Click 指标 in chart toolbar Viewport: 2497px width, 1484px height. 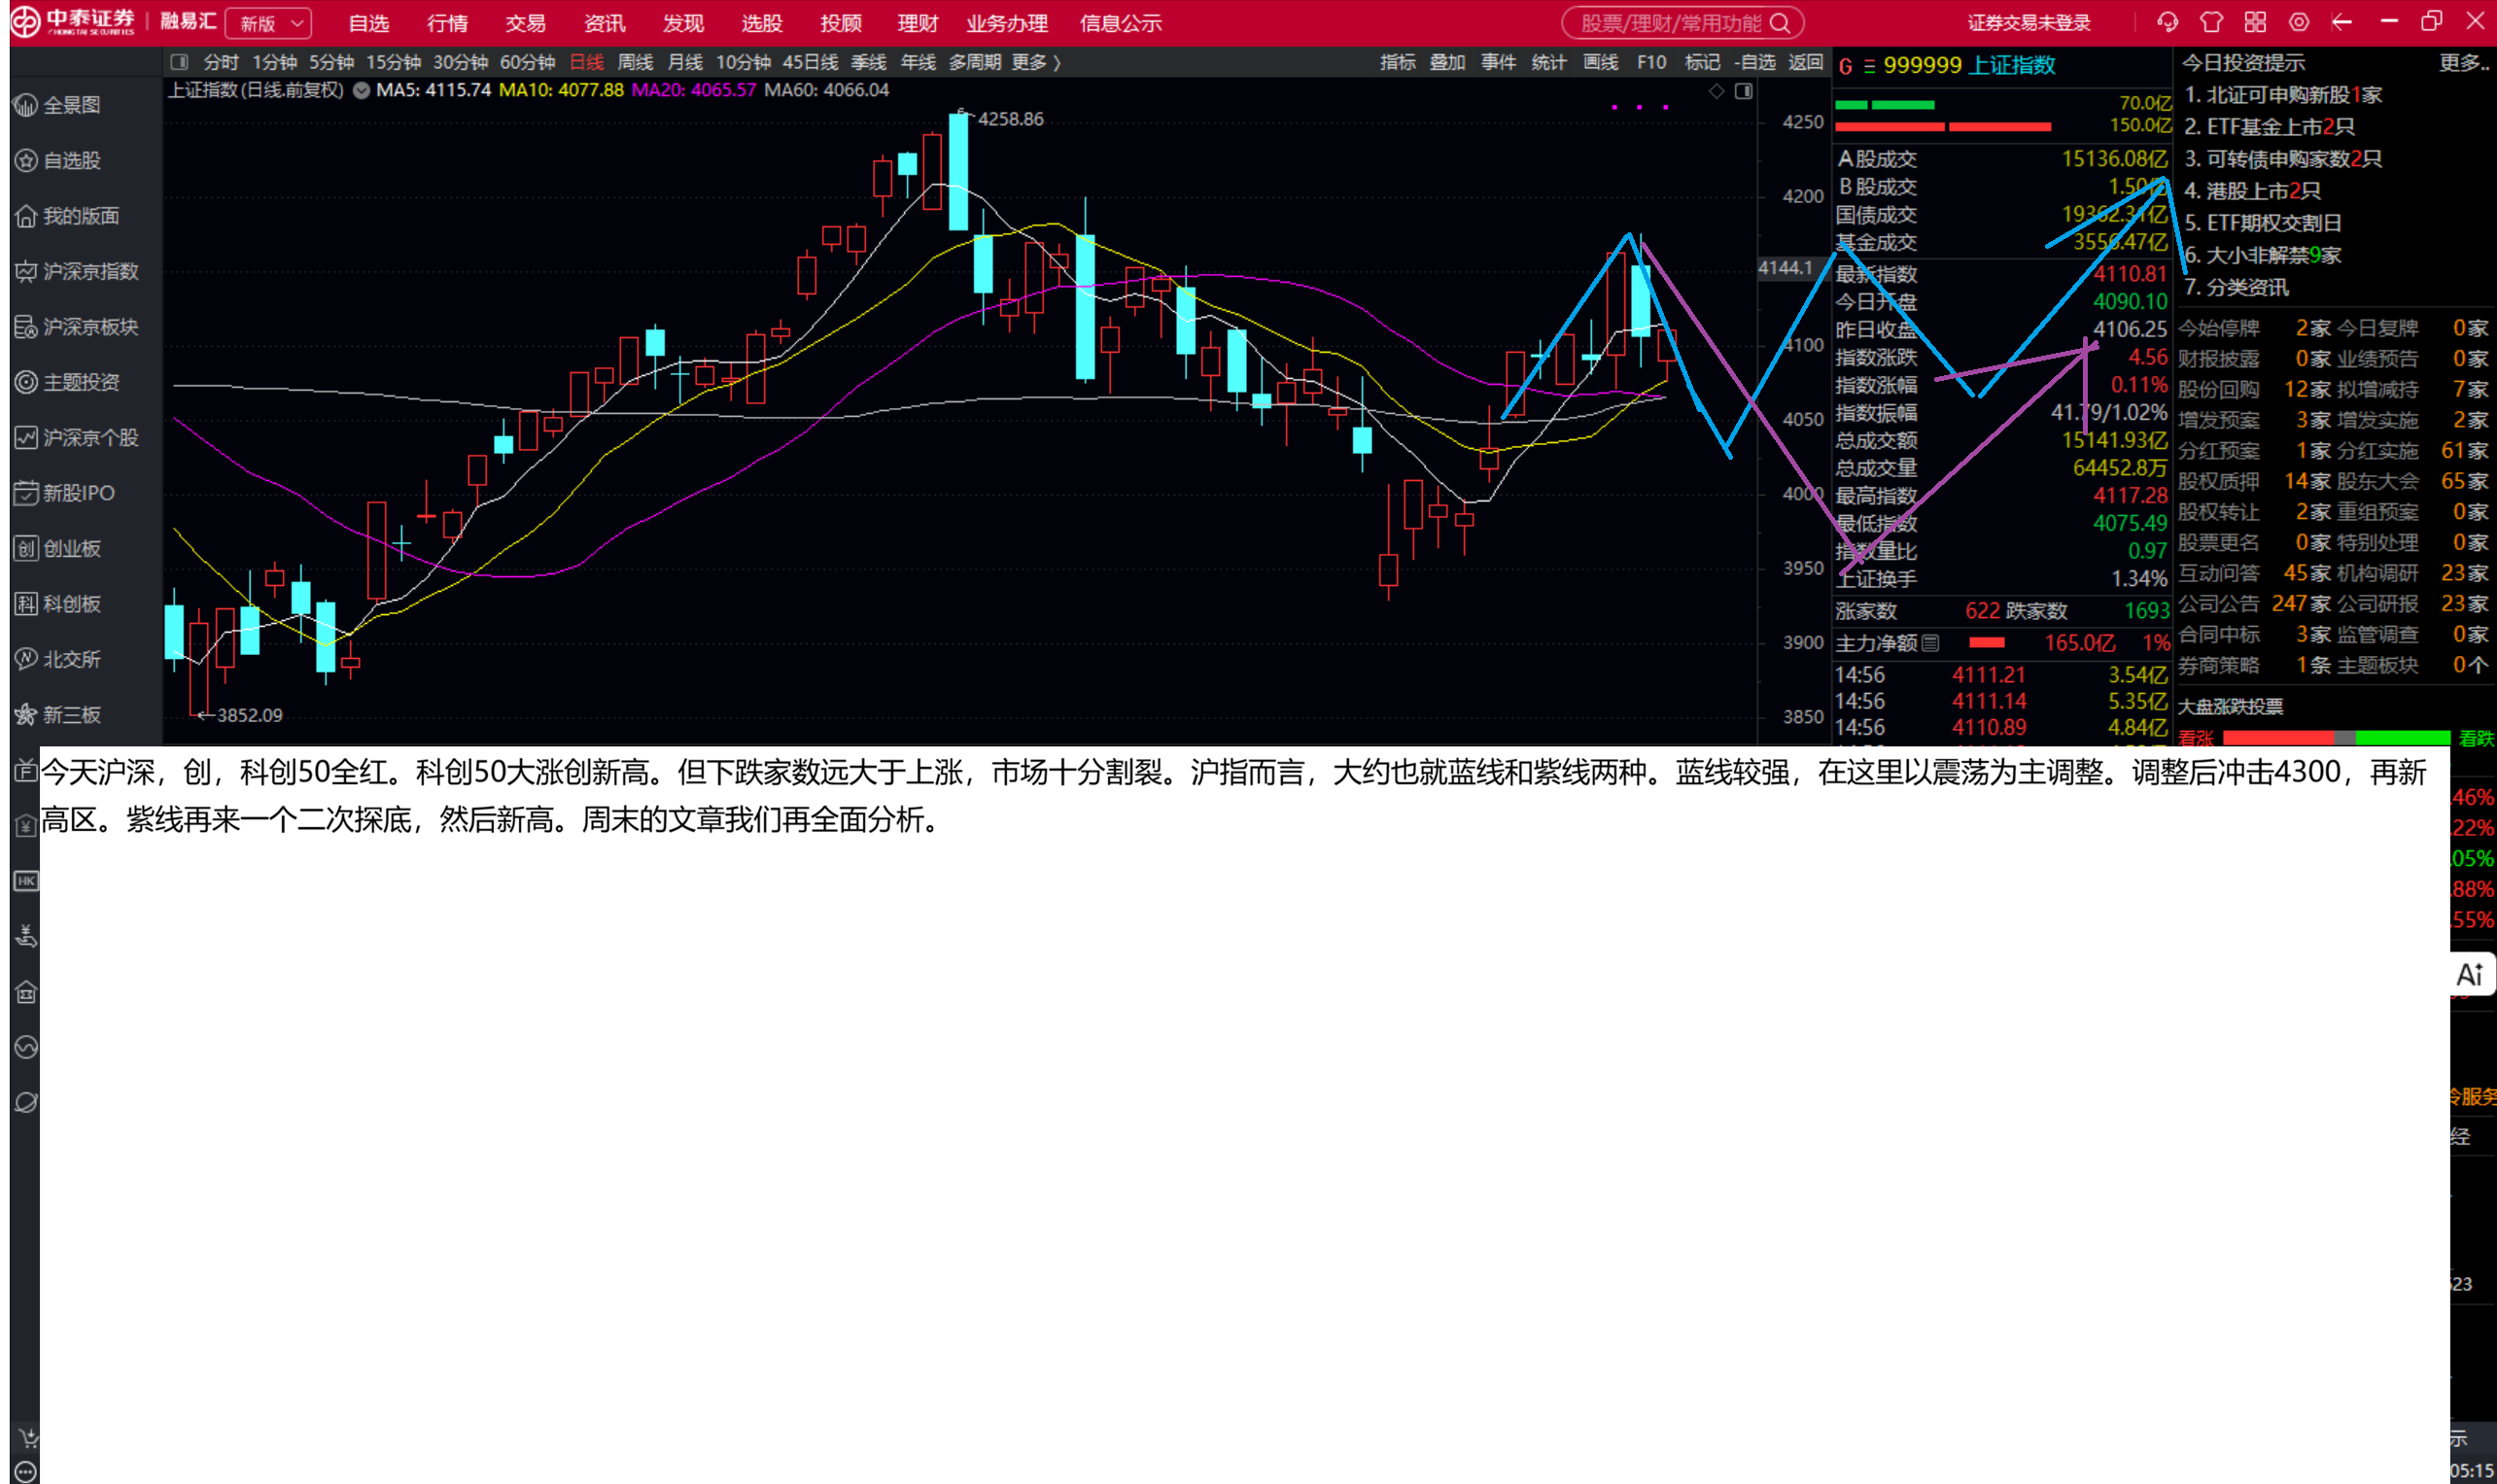click(1398, 62)
